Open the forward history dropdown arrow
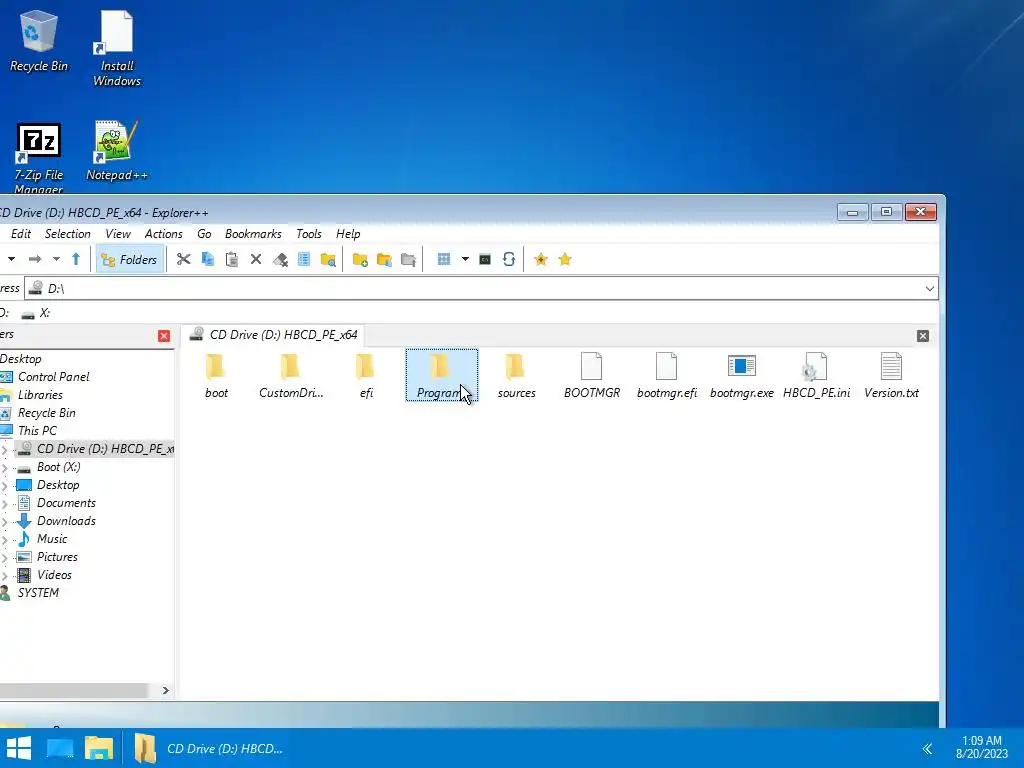The height and width of the screenshot is (768, 1024). 56,259
